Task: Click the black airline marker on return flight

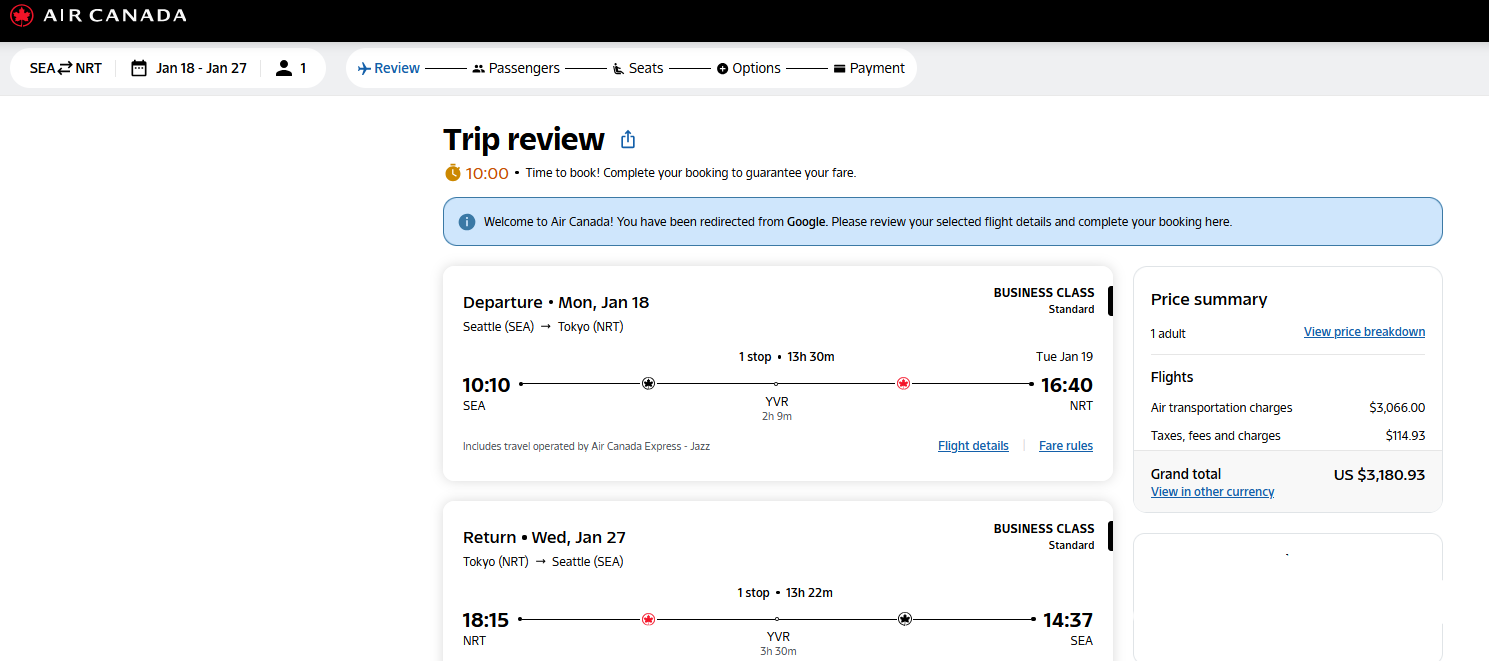Action: 905,619
